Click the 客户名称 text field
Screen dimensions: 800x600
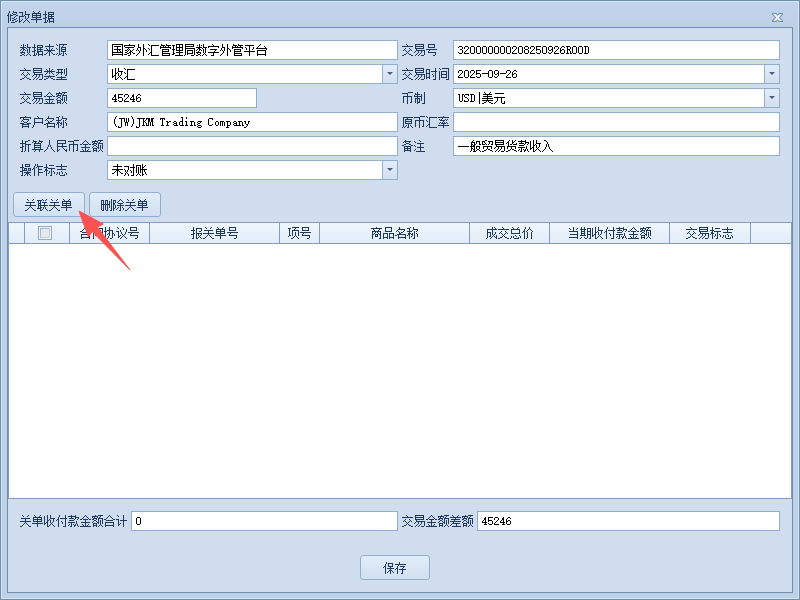pyautogui.click(x=251, y=122)
